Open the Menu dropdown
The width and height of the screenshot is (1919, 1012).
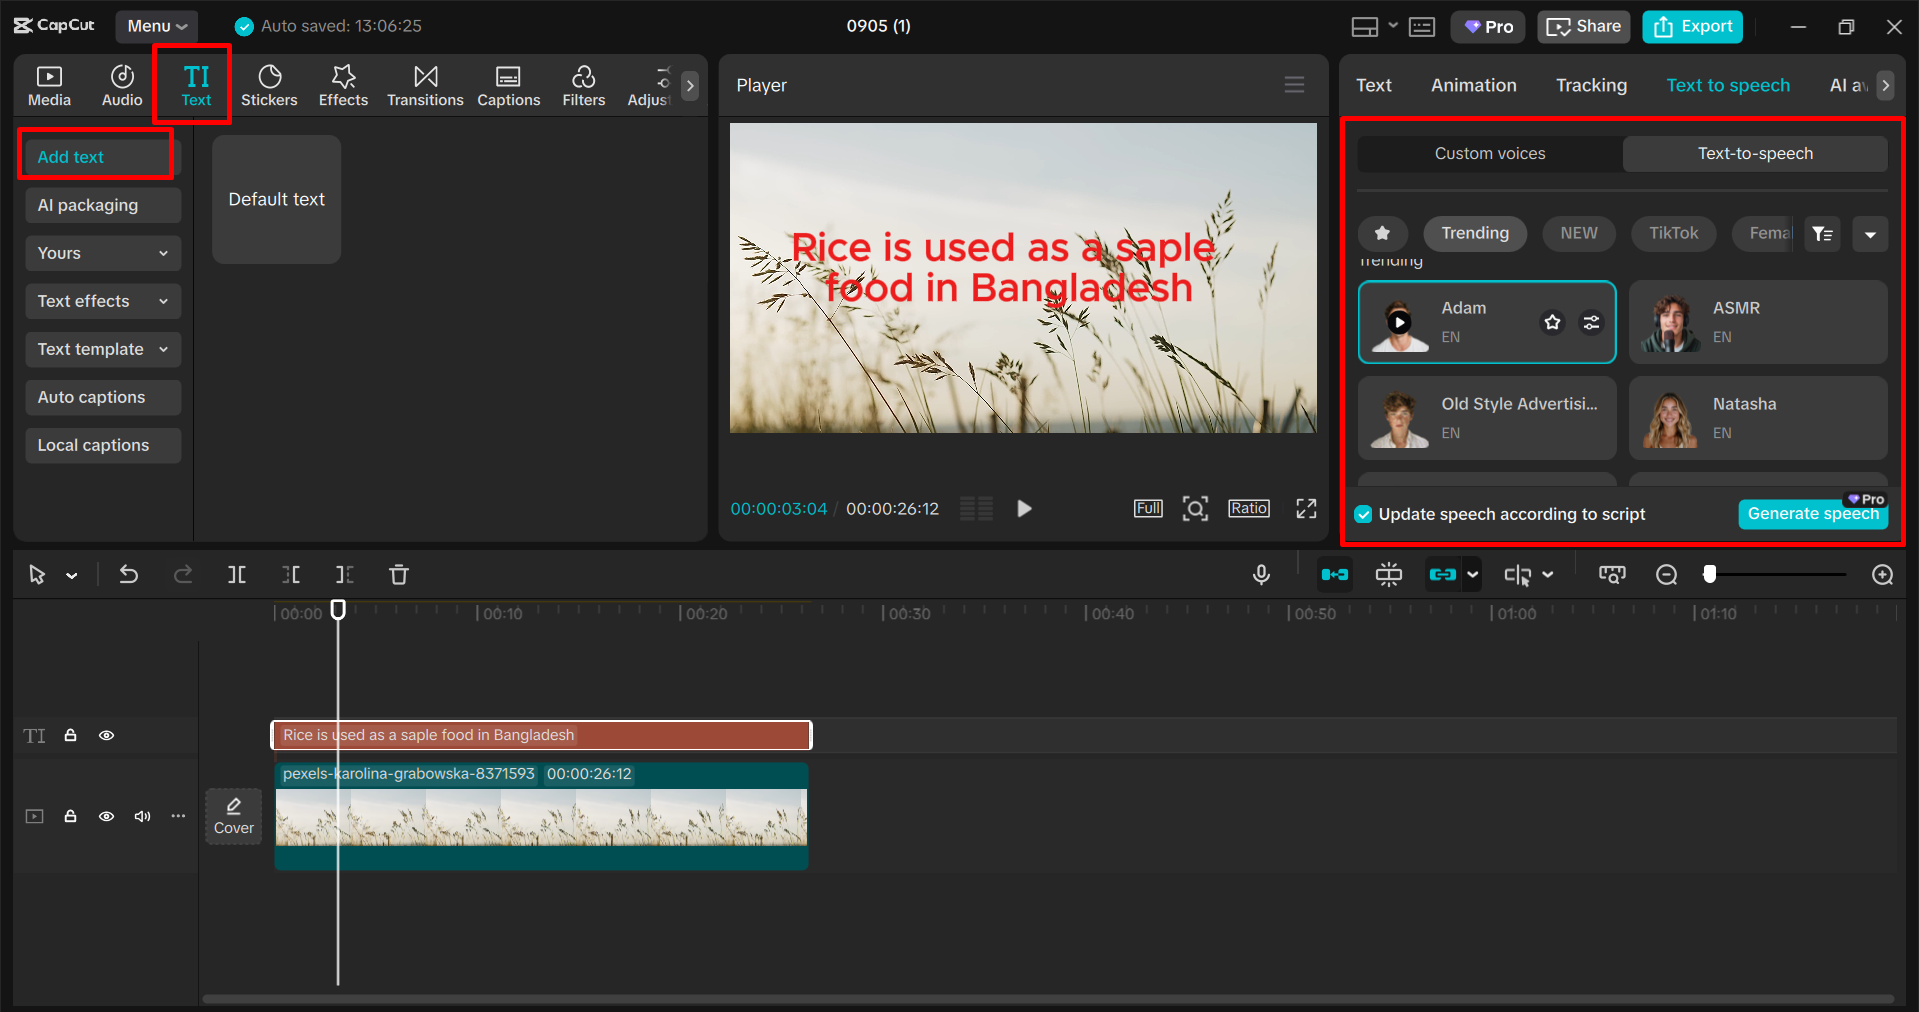(156, 26)
